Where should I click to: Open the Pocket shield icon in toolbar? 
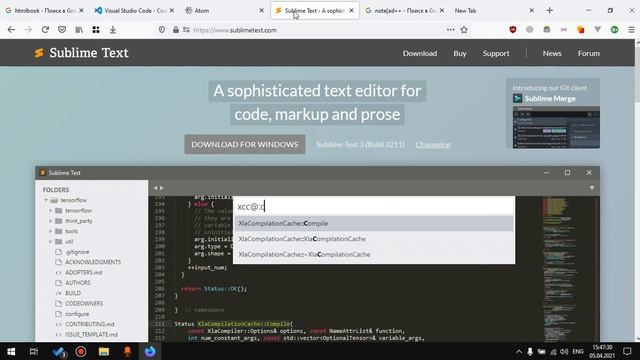(x=62, y=30)
